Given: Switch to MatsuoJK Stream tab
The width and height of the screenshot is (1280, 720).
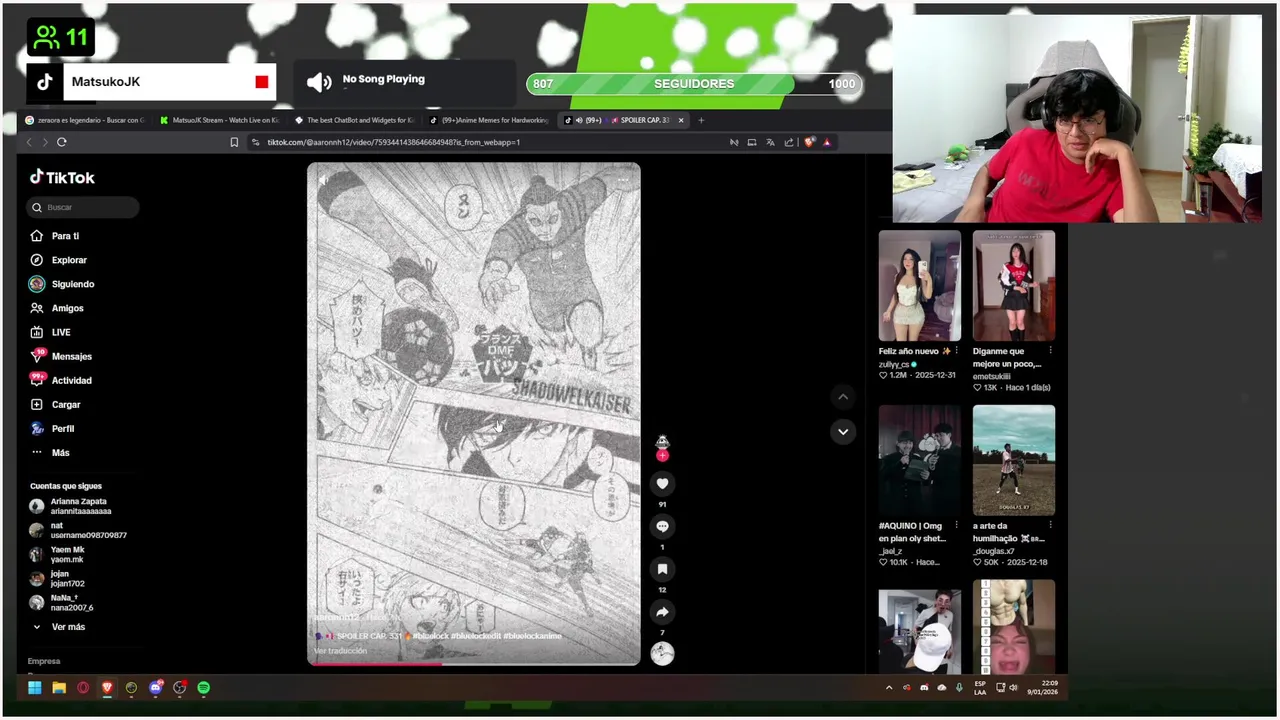Looking at the screenshot, I should [x=219, y=120].
